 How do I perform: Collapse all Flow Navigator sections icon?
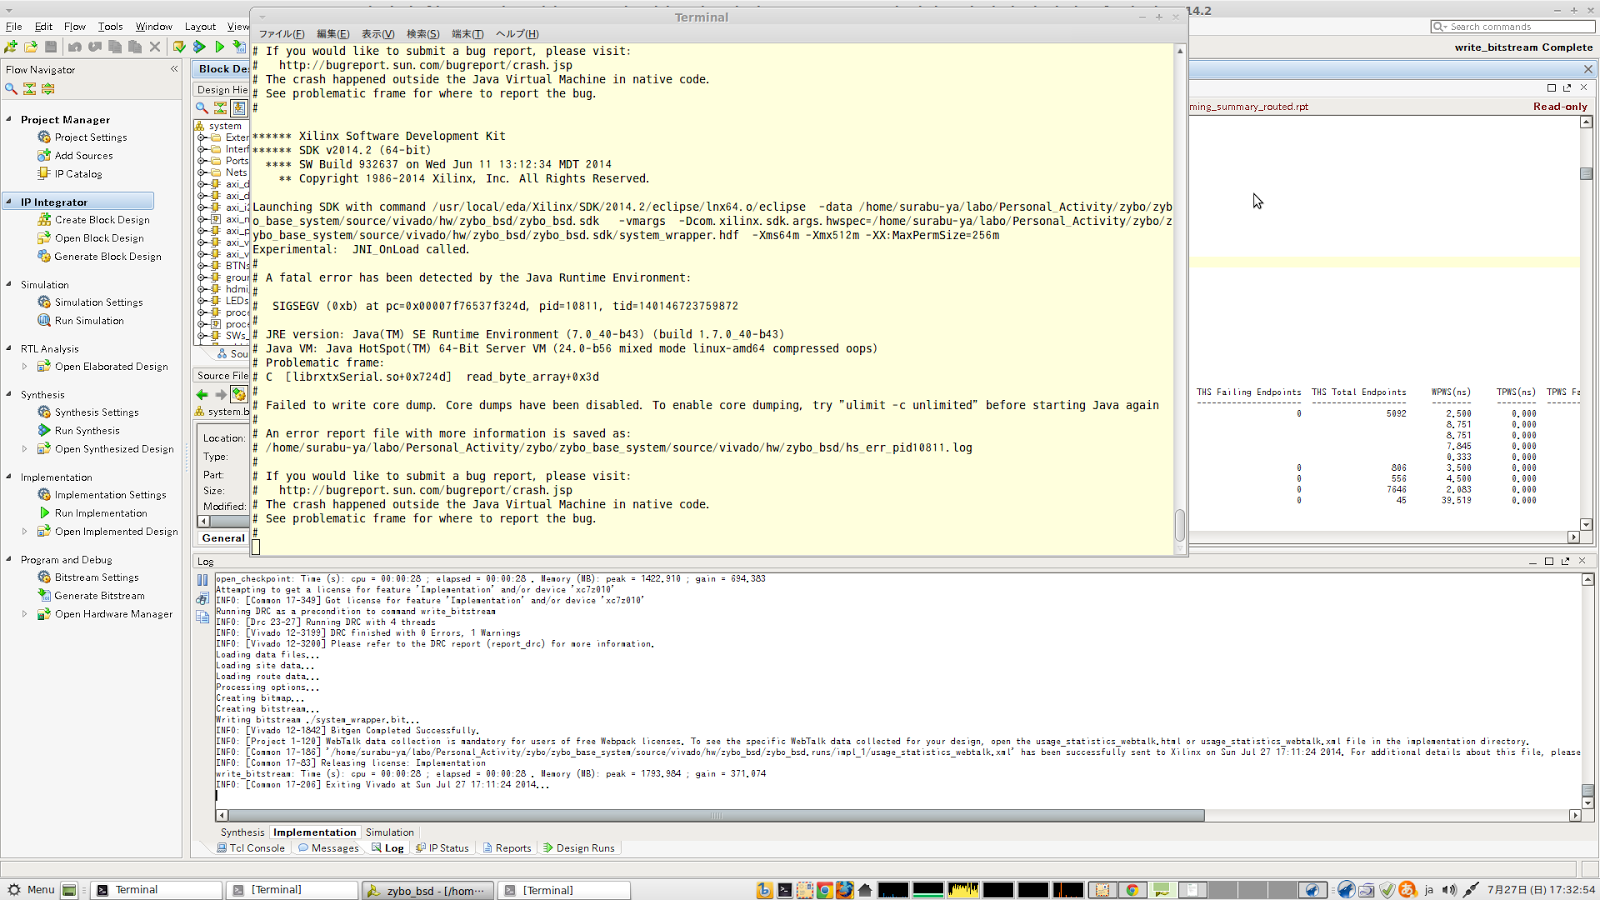coord(29,89)
